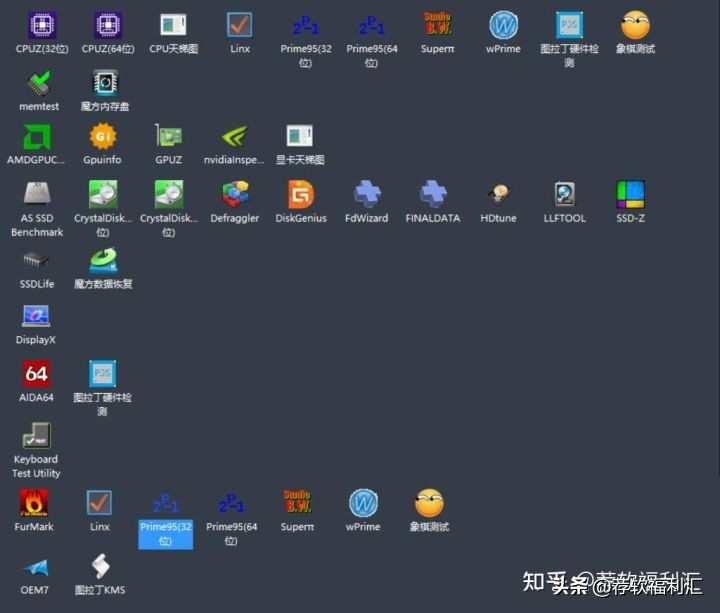Open the DiskGenius icon

[301, 194]
